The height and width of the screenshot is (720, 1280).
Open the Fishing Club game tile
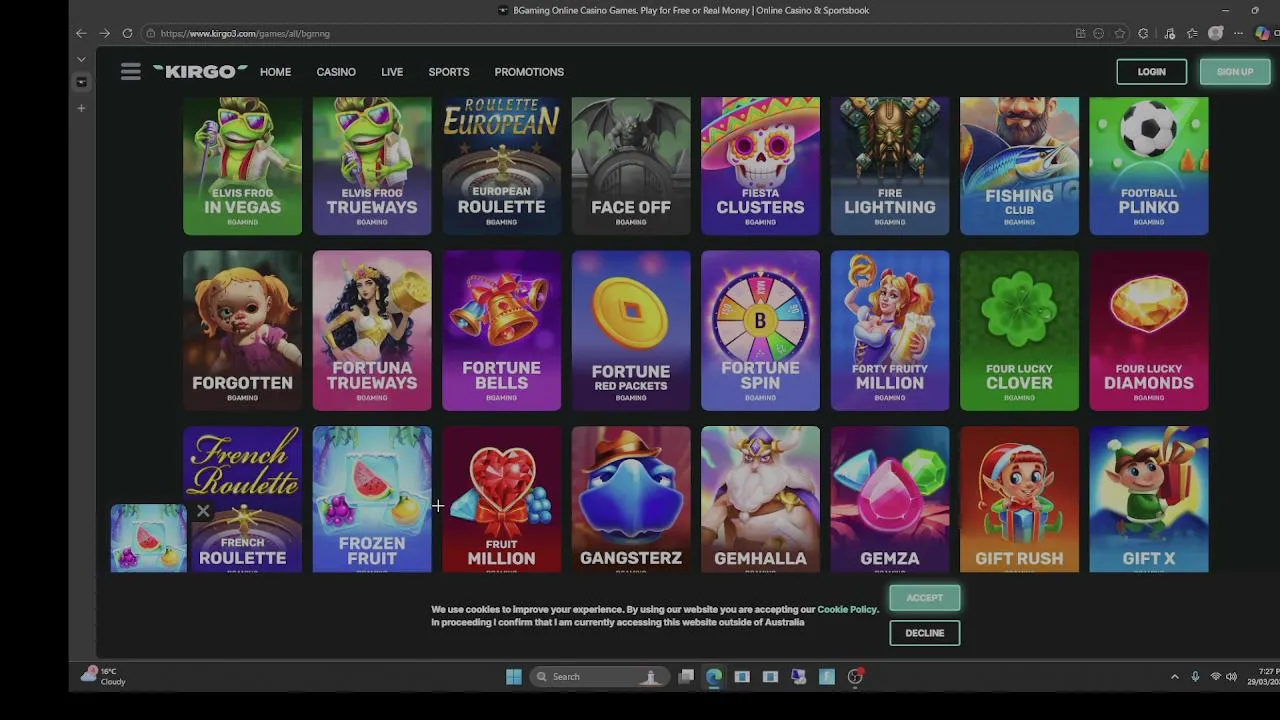[1019, 166]
